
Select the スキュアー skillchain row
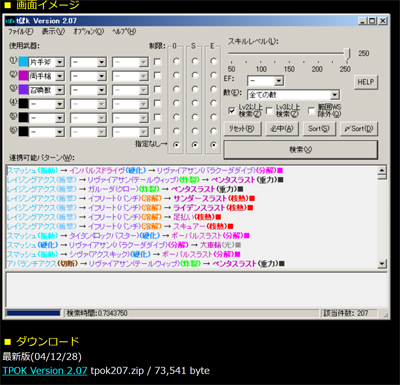[x=120, y=227]
